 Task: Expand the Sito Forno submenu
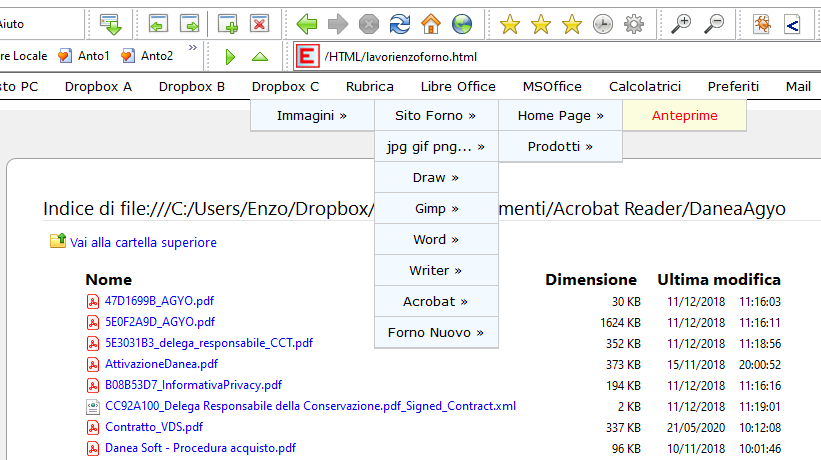(436, 116)
